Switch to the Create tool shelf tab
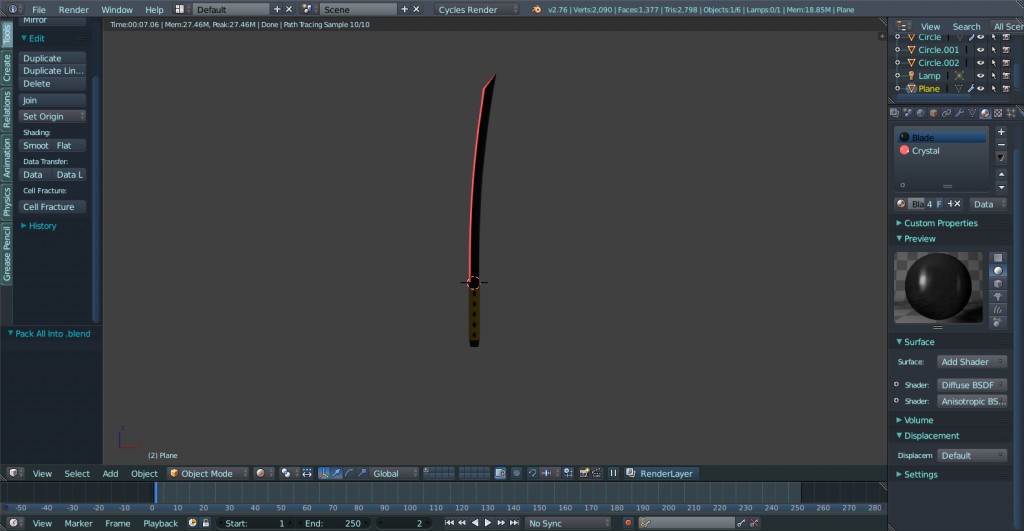 [x=7, y=68]
